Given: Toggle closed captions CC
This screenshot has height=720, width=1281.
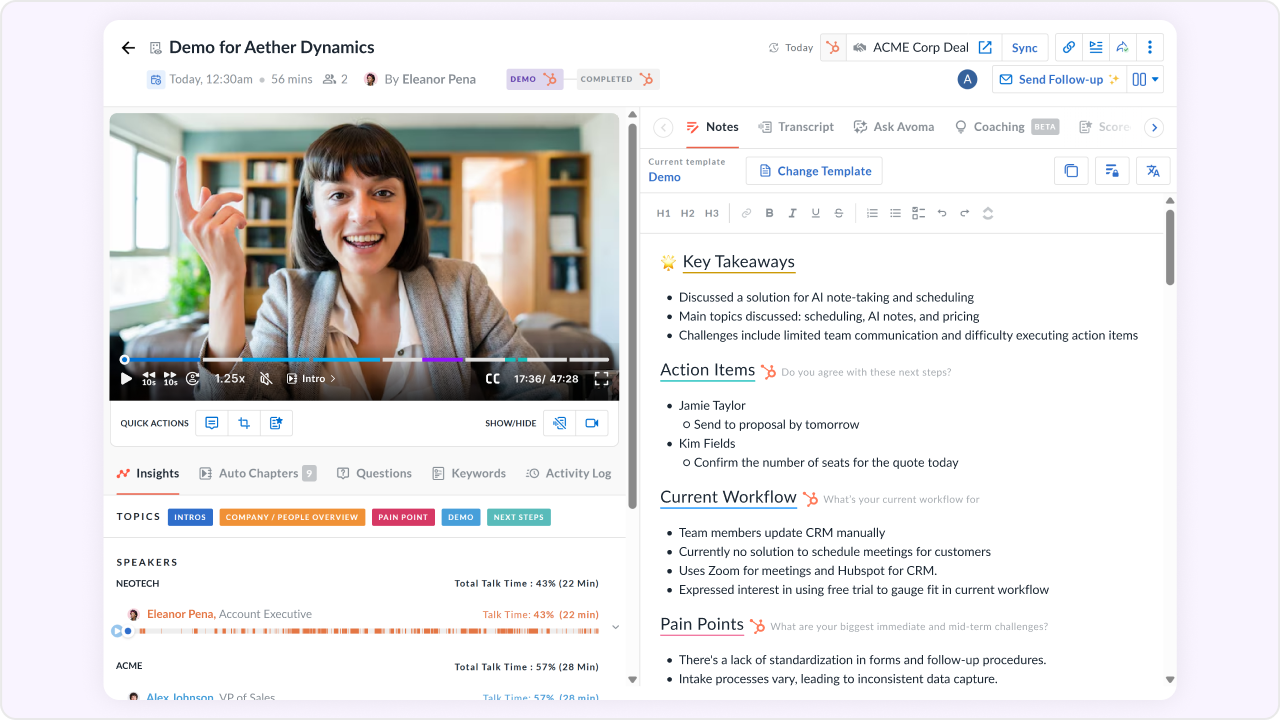Looking at the screenshot, I should click(492, 379).
